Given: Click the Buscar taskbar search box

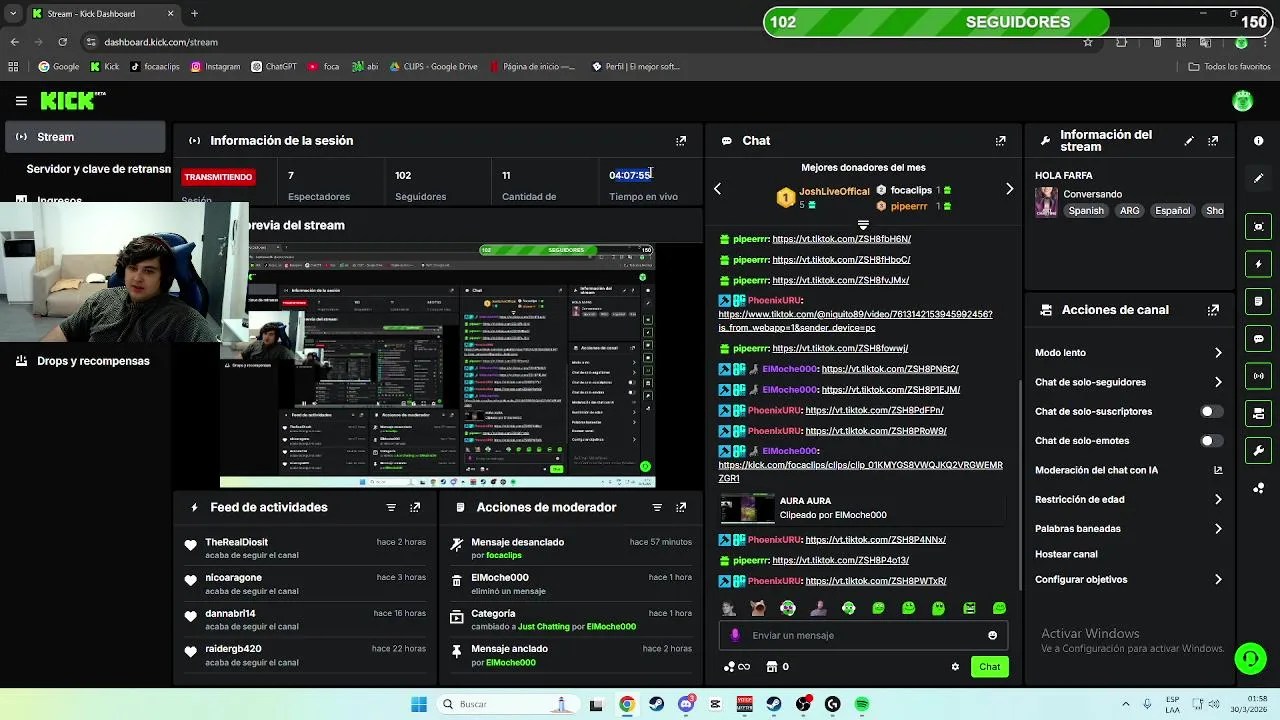Looking at the screenshot, I should pyautogui.click(x=506, y=704).
